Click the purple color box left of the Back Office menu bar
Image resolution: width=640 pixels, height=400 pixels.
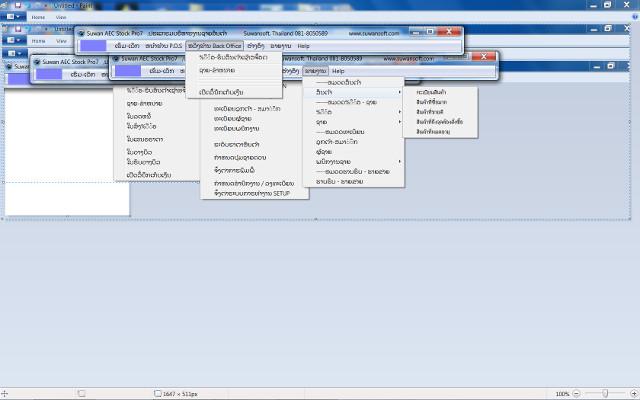point(93,46)
